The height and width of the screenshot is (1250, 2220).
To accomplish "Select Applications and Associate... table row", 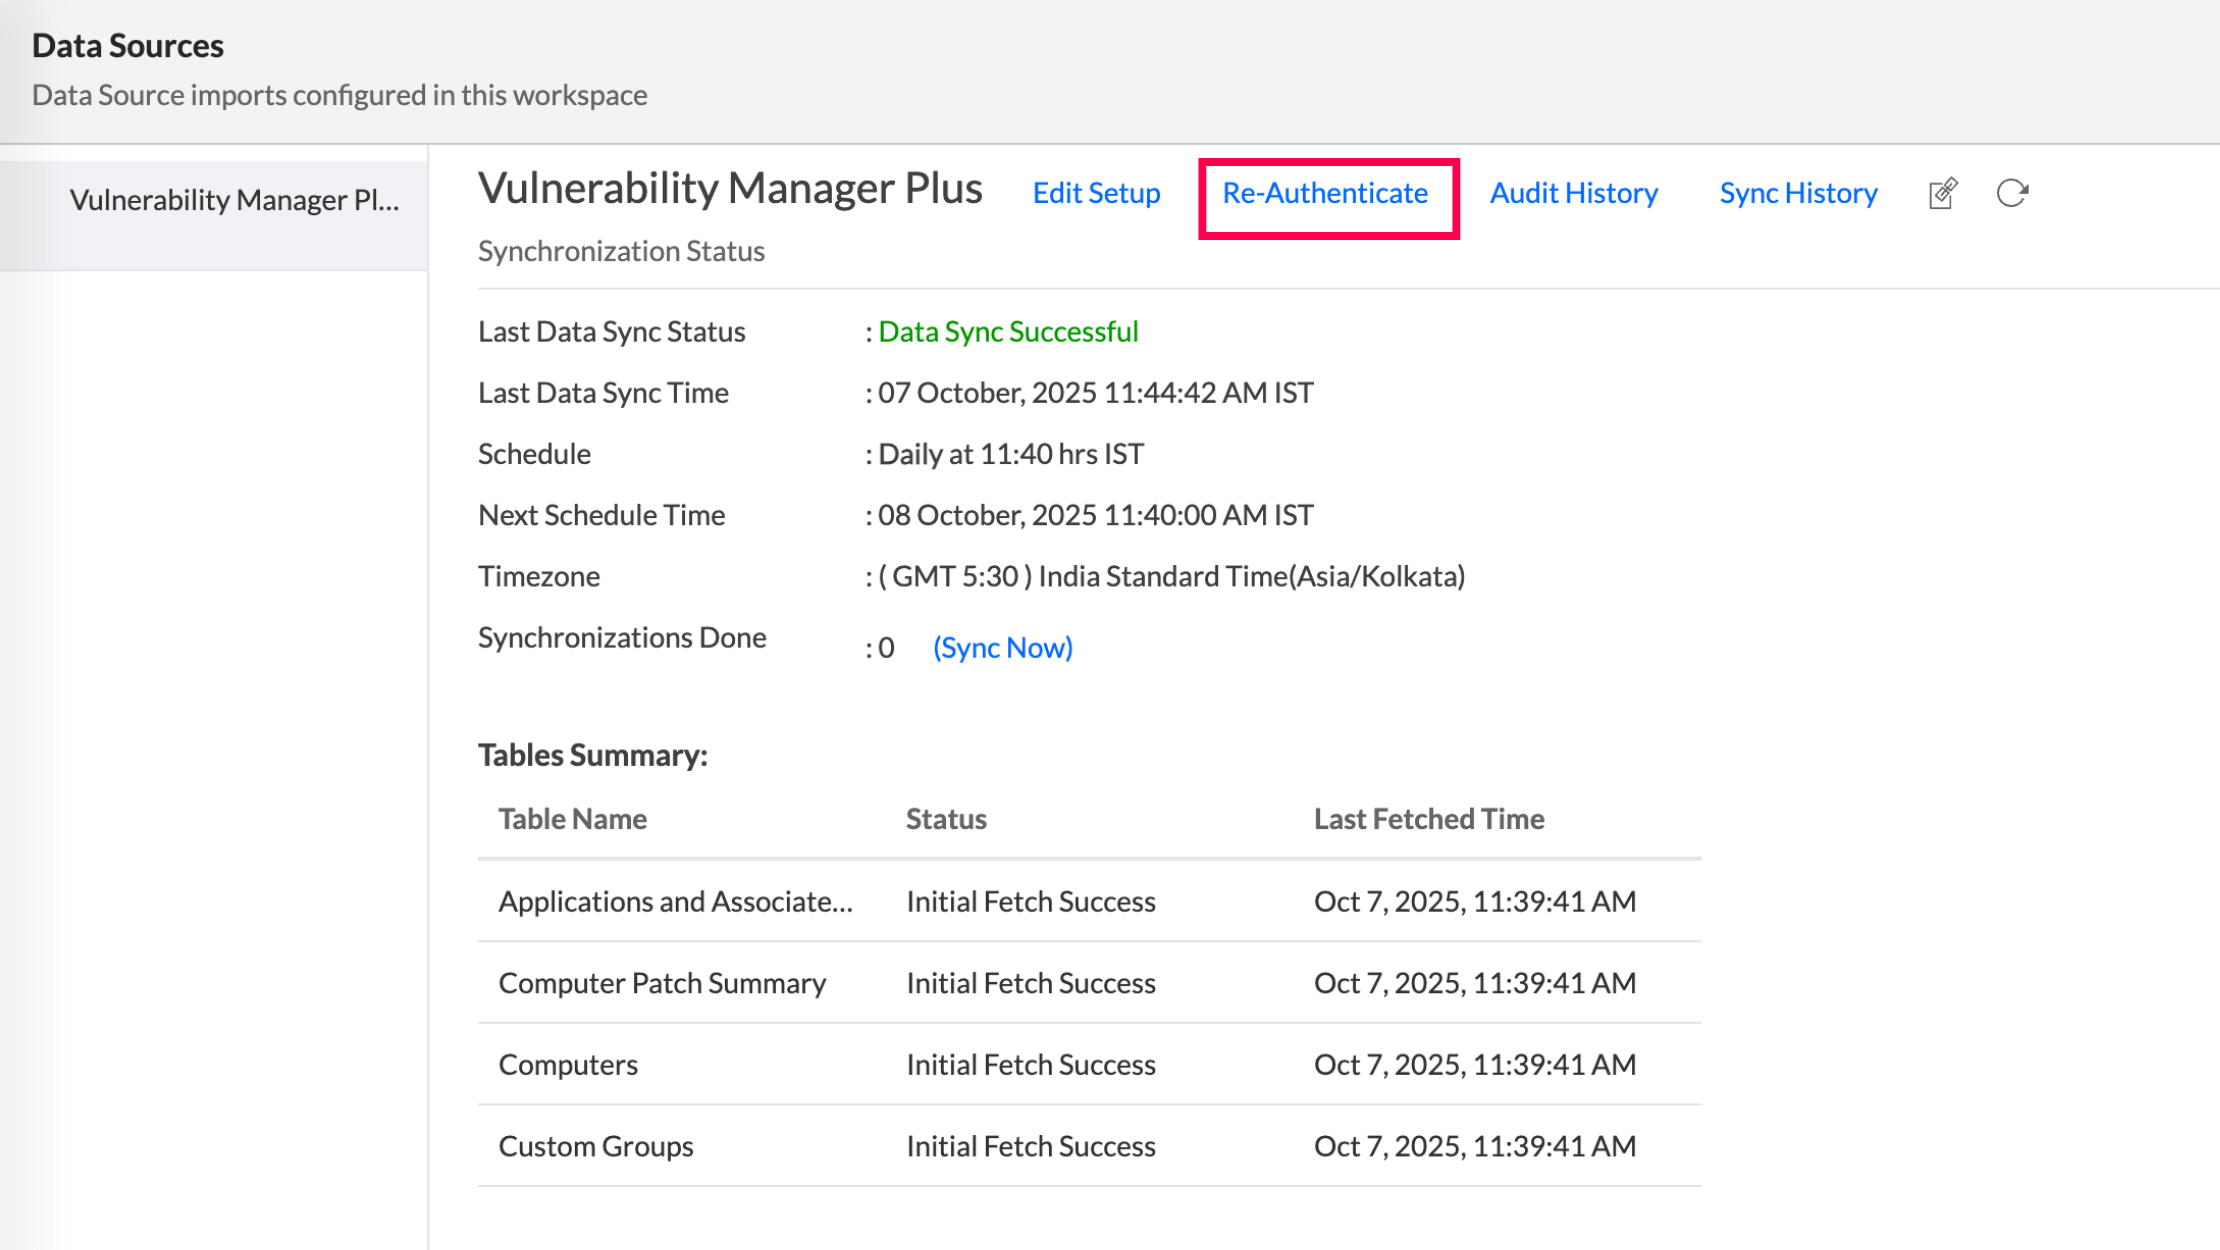I will tap(675, 902).
